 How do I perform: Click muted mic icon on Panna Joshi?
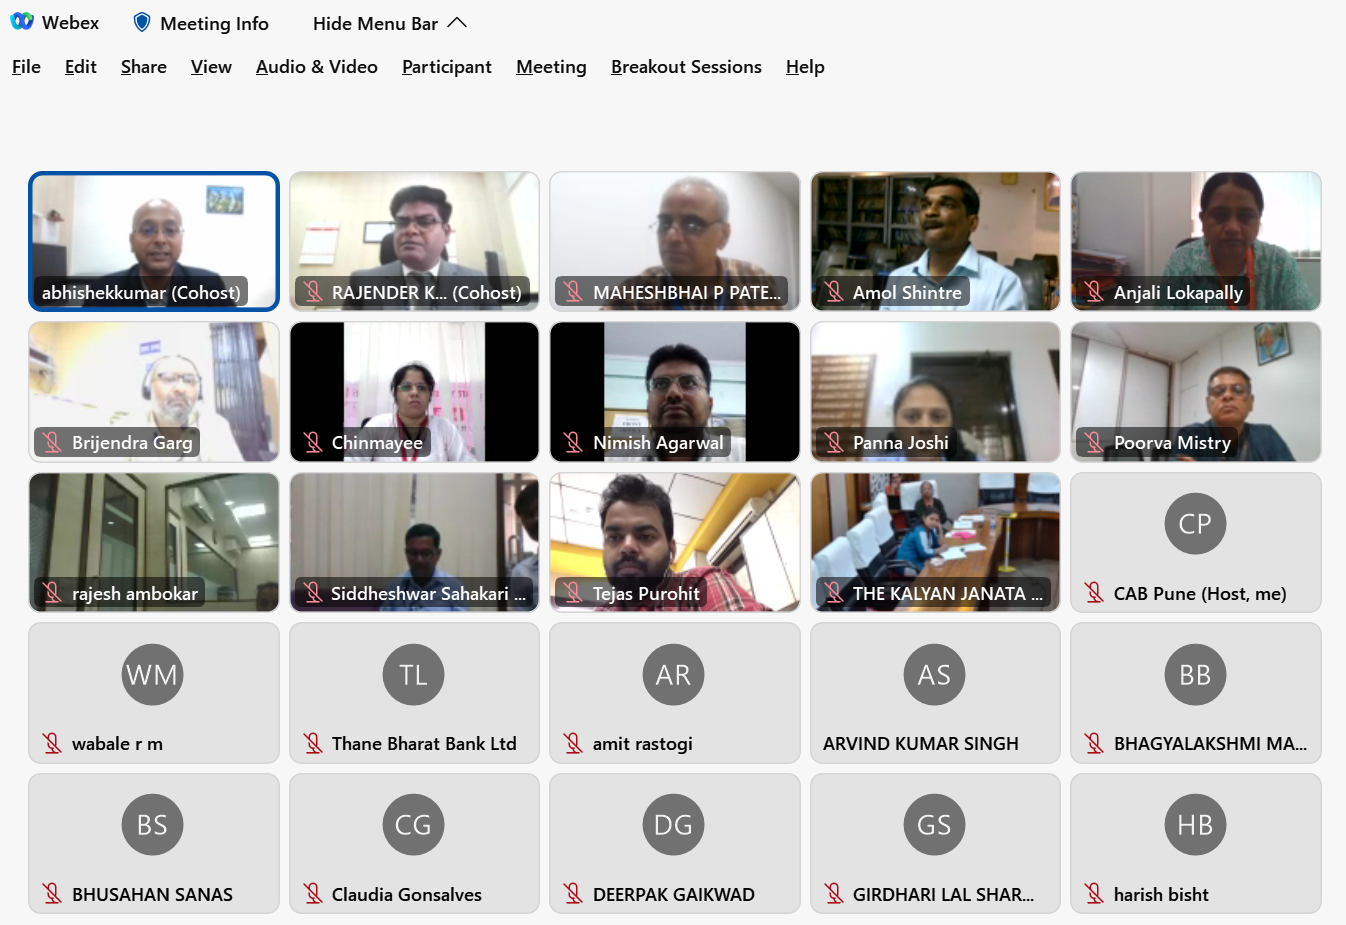click(x=834, y=442)
